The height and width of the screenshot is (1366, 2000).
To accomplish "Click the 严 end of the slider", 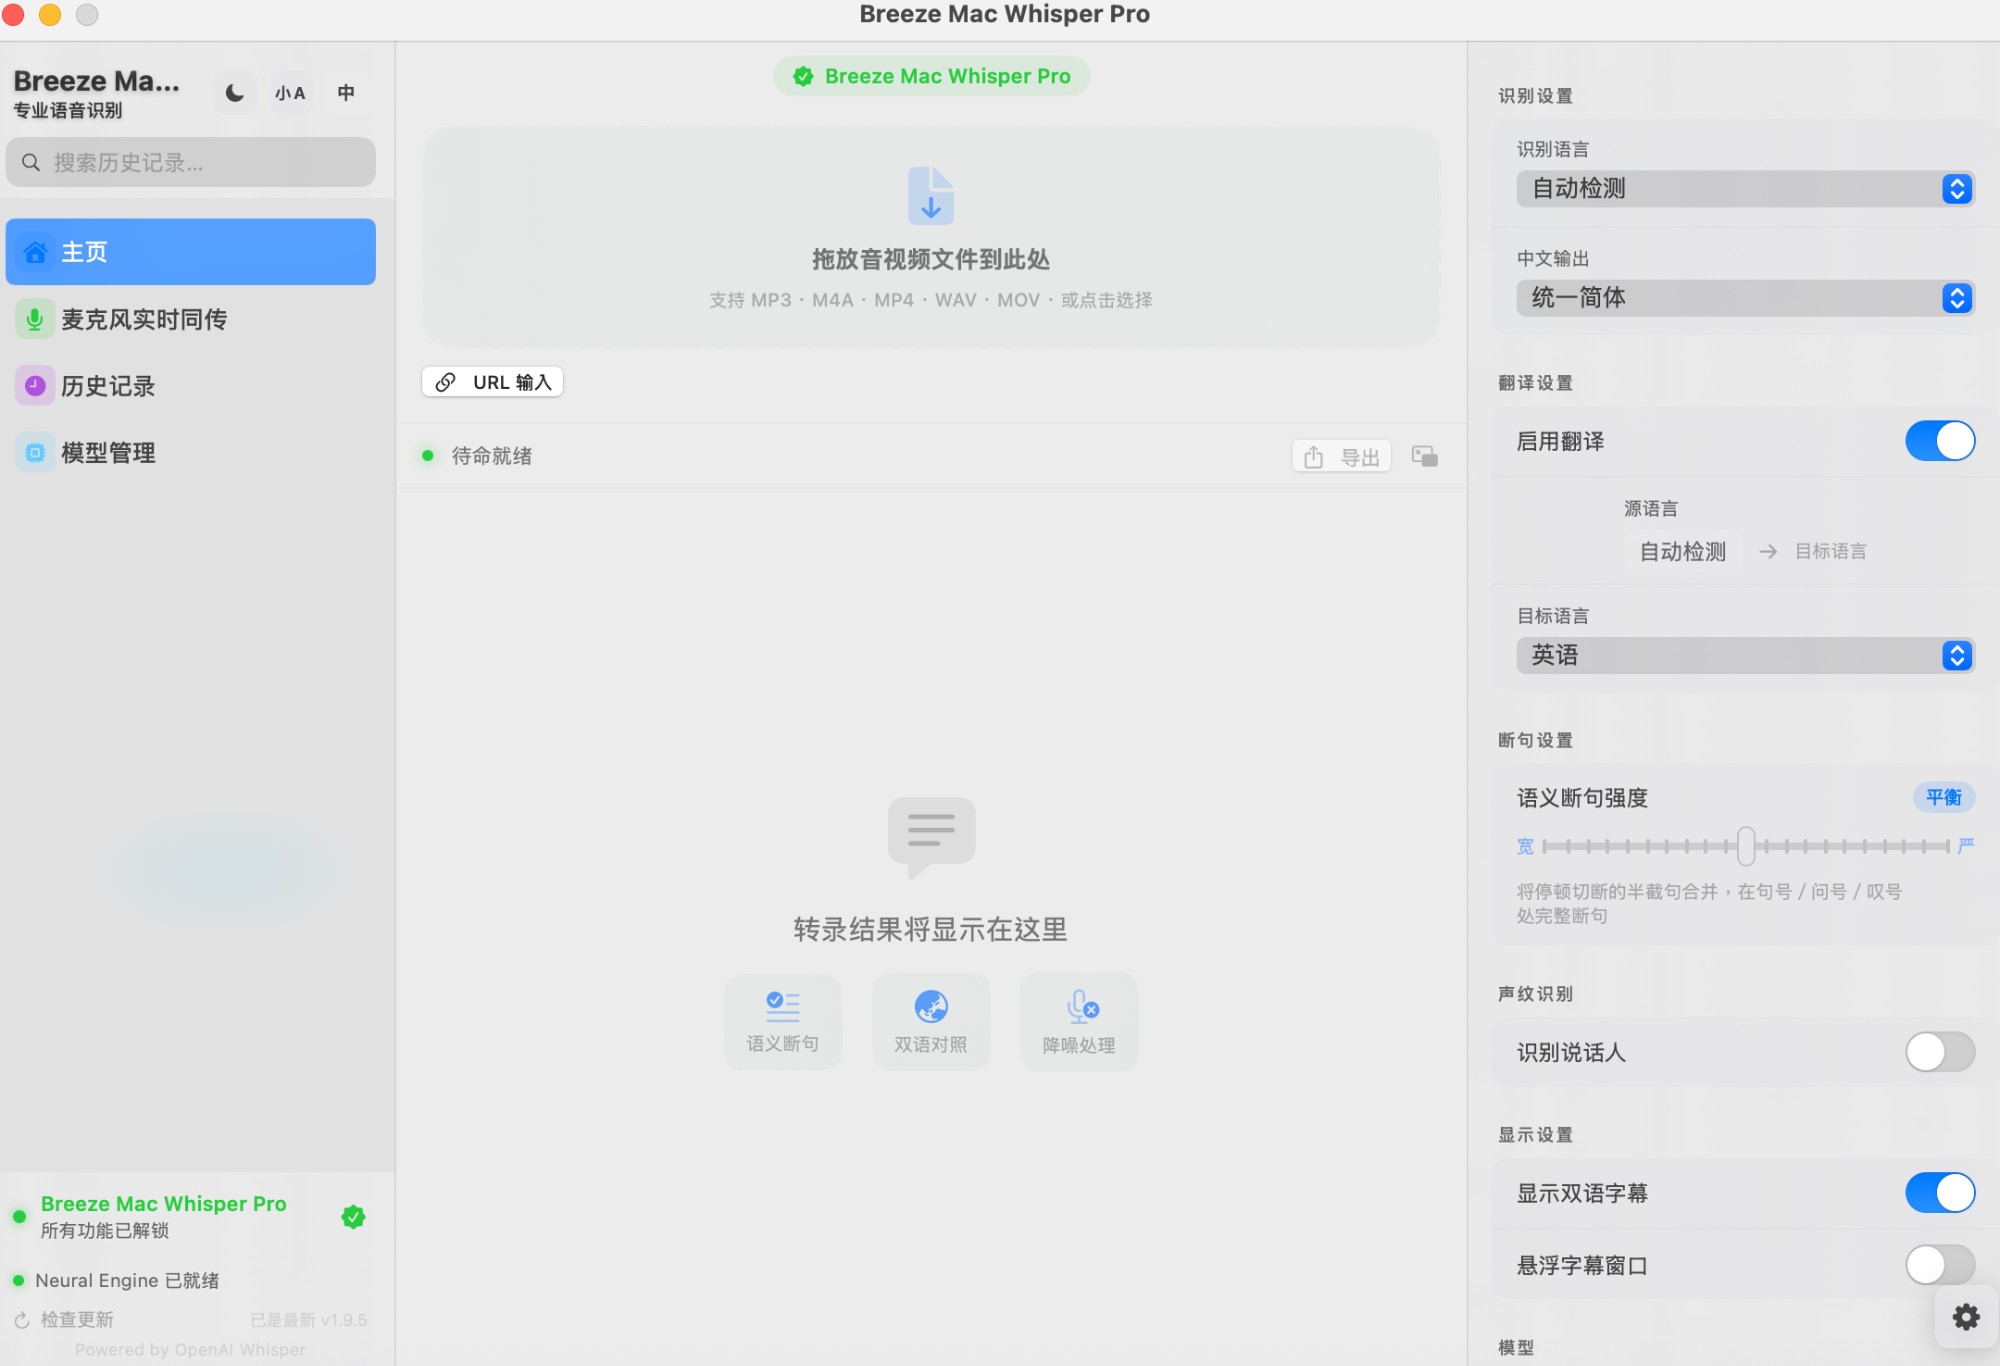I will point(1966,846).
